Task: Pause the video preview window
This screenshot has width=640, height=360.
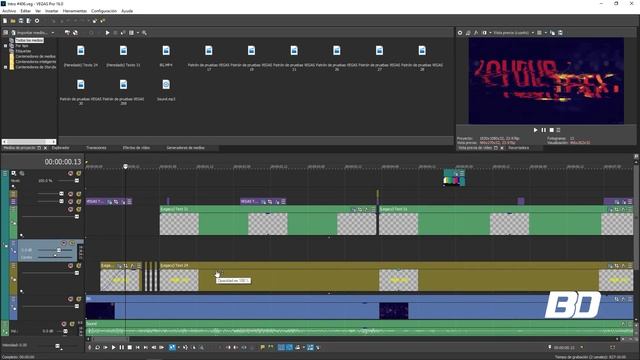Action: (544, 130)
